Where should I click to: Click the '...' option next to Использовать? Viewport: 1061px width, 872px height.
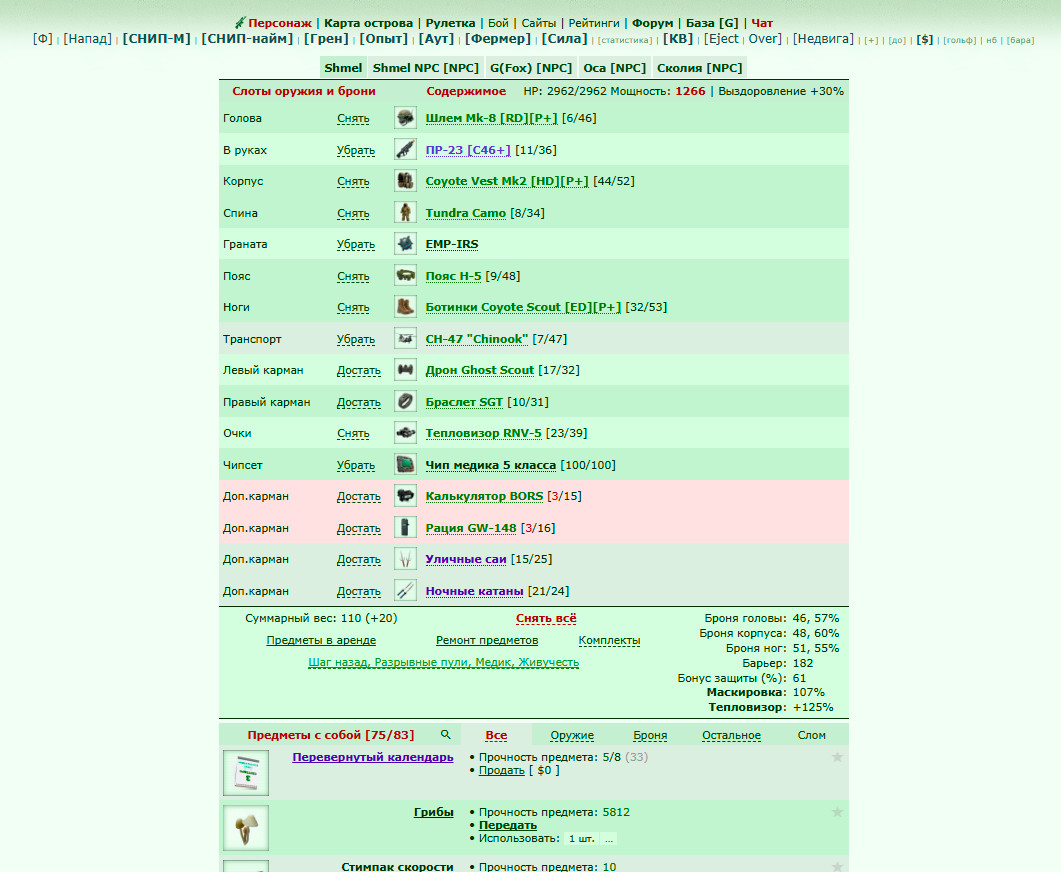pos(609,839)
